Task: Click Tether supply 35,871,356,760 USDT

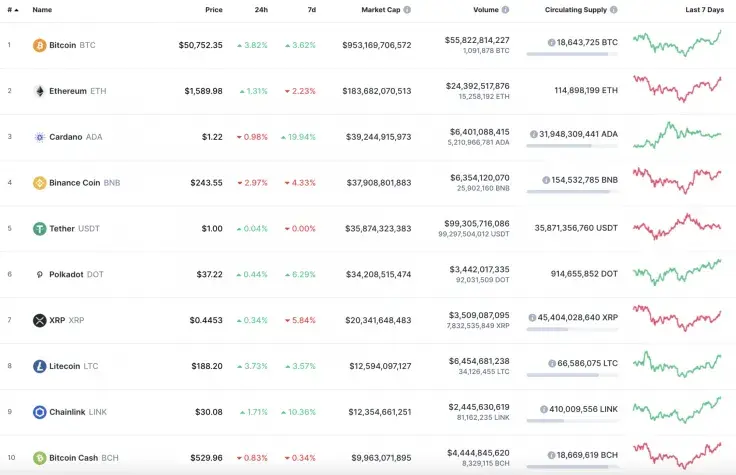Action: tap(576, 228)
